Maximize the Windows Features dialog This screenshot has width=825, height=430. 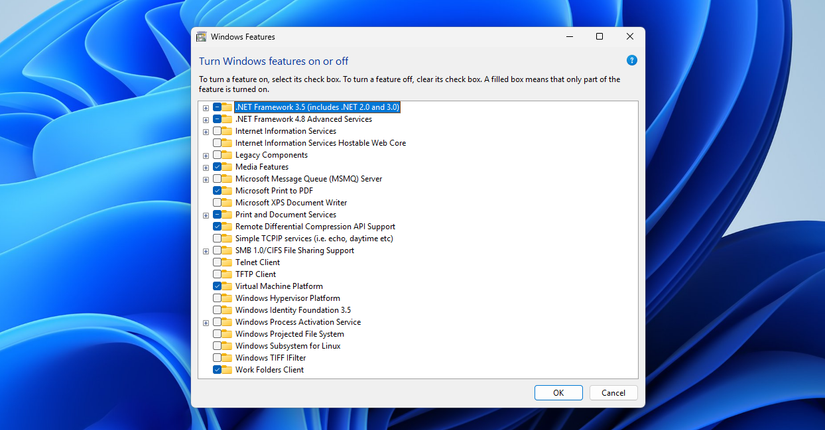point(599,36)
